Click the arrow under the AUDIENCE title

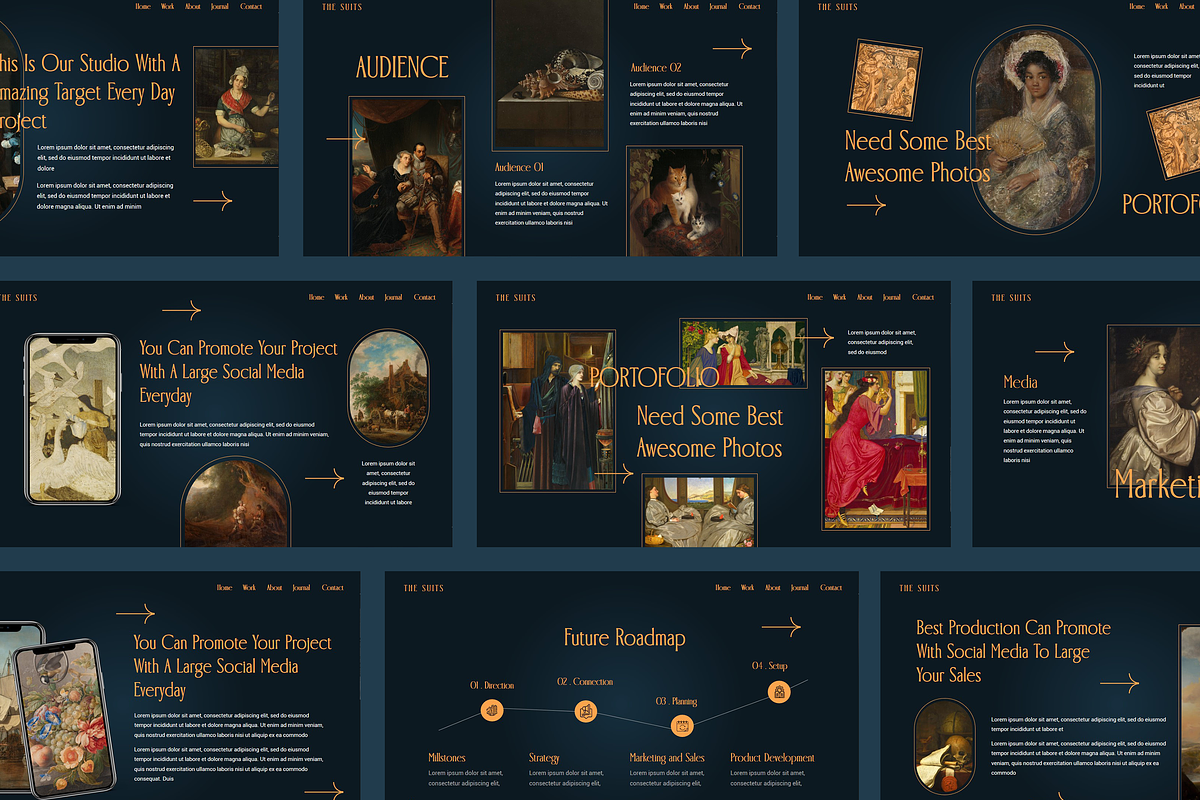(346, 138)
